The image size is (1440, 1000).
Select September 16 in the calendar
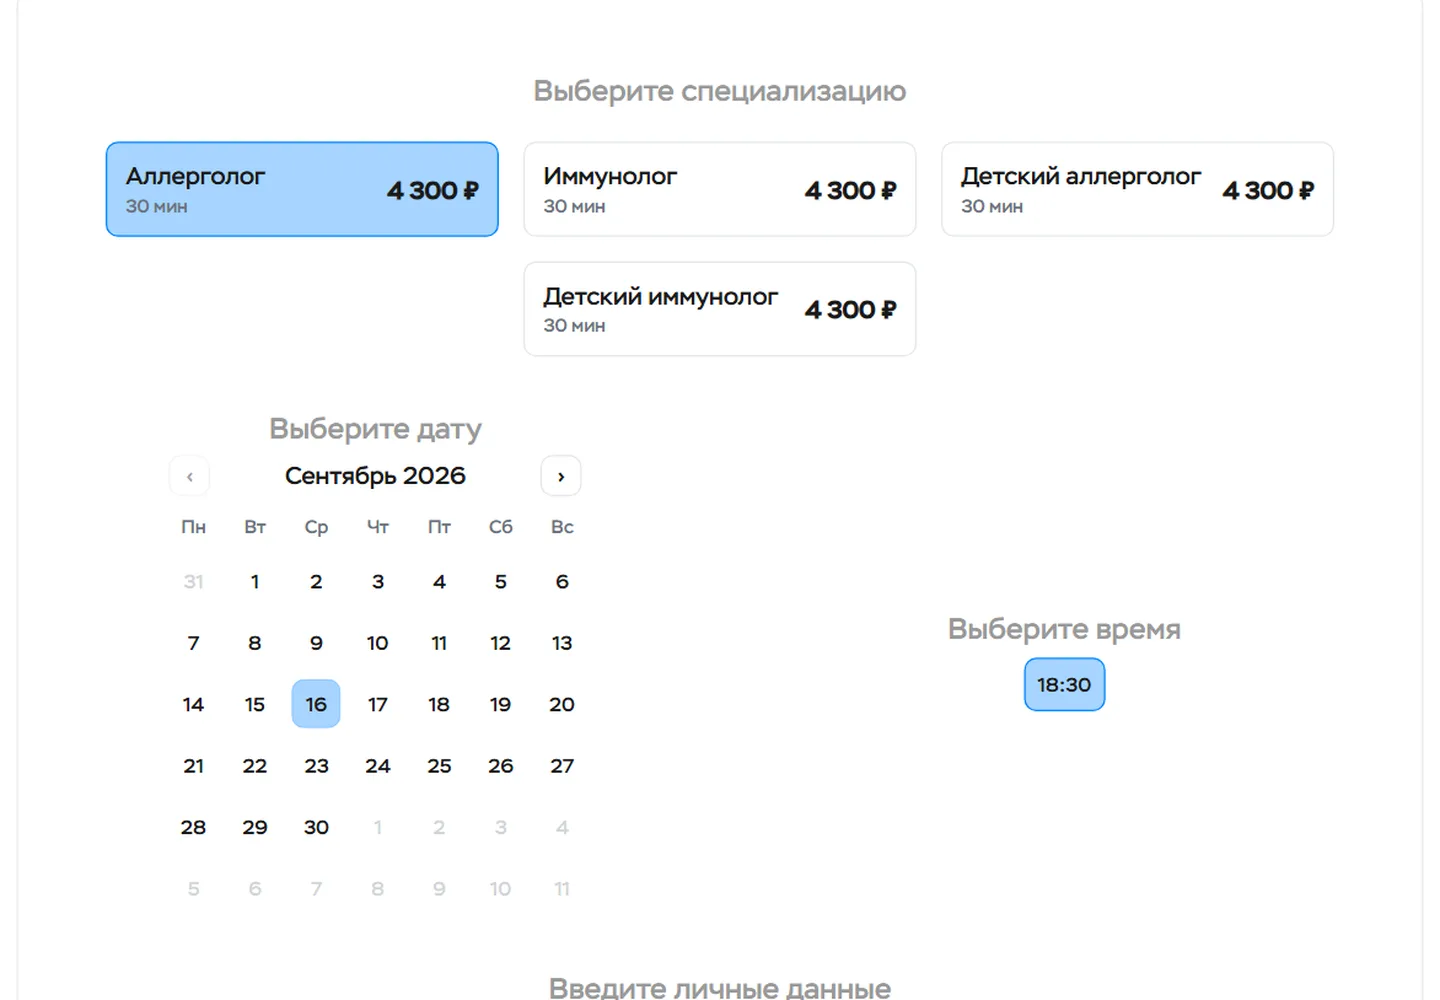[x=316, y=704]
